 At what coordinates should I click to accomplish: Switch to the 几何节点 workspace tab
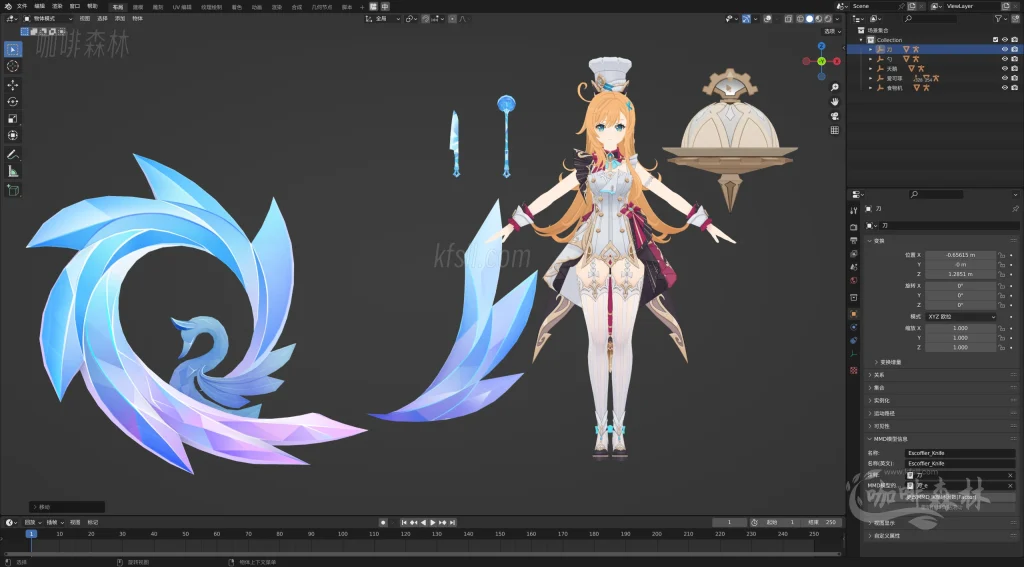[x=321, y=7]
